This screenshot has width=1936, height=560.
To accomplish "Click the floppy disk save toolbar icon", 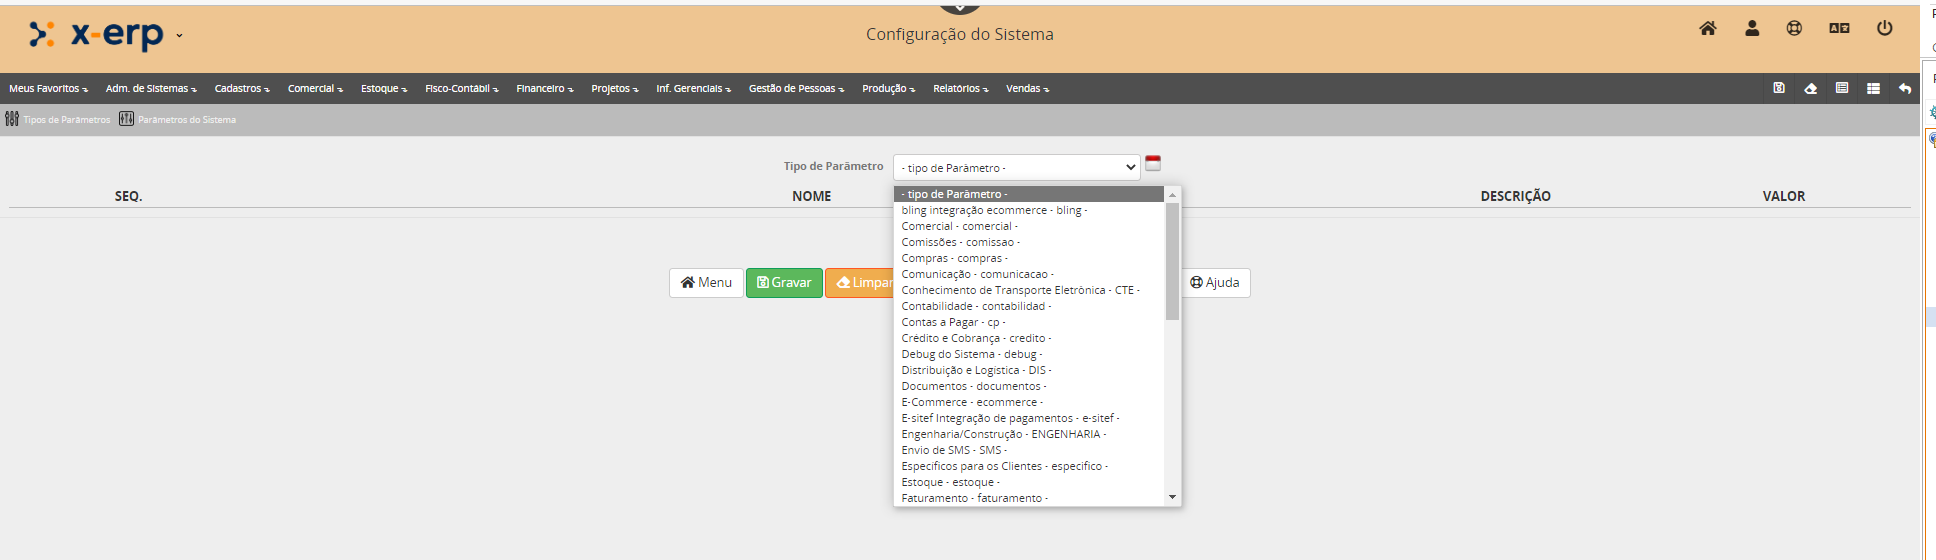I will pos(1779,88).
